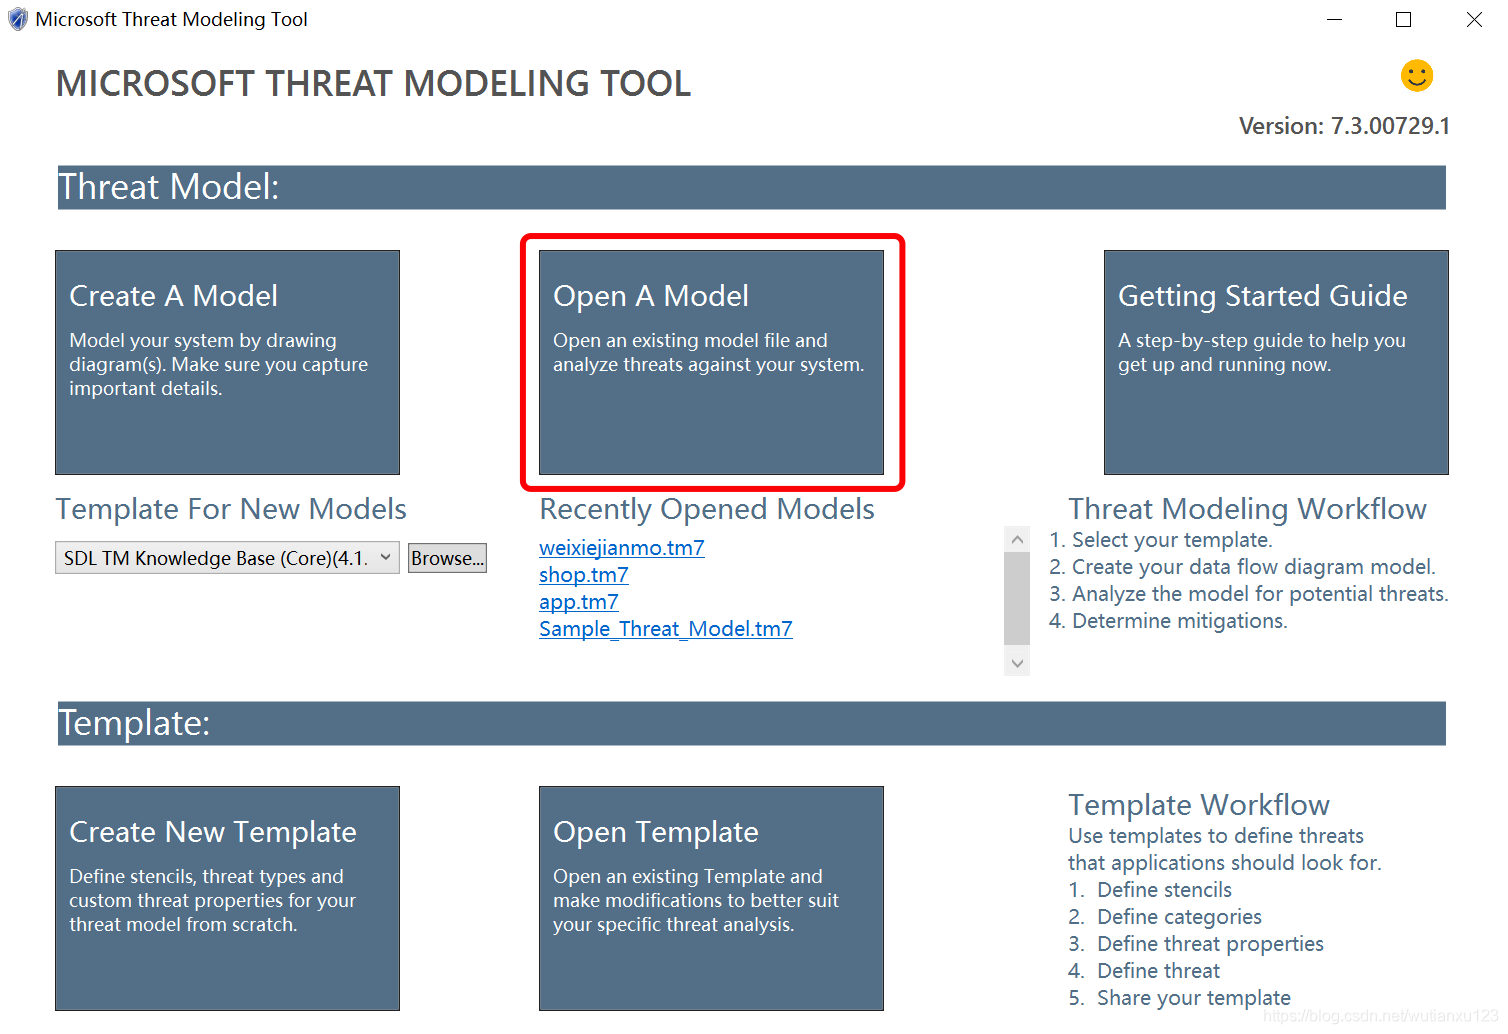Select the Create A Model tile
The image size is (1508, 1034).
coord(227,362)
